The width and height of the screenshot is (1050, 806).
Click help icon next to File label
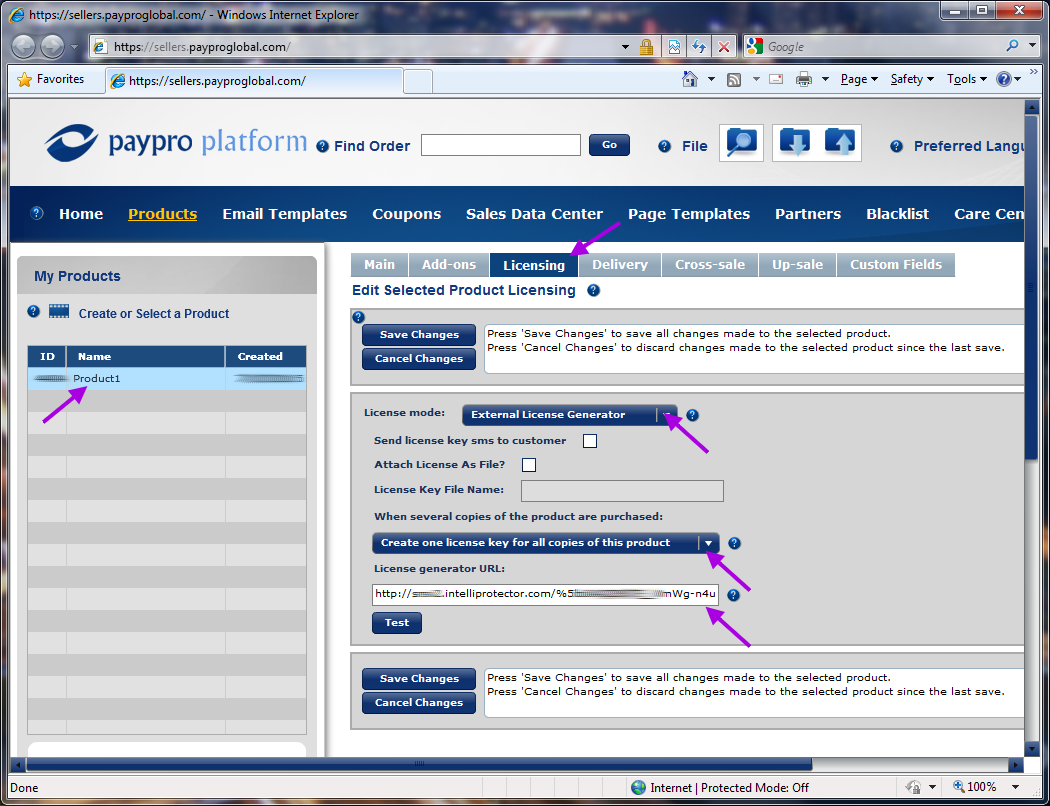pyautogui.click(x=664, y=146)
